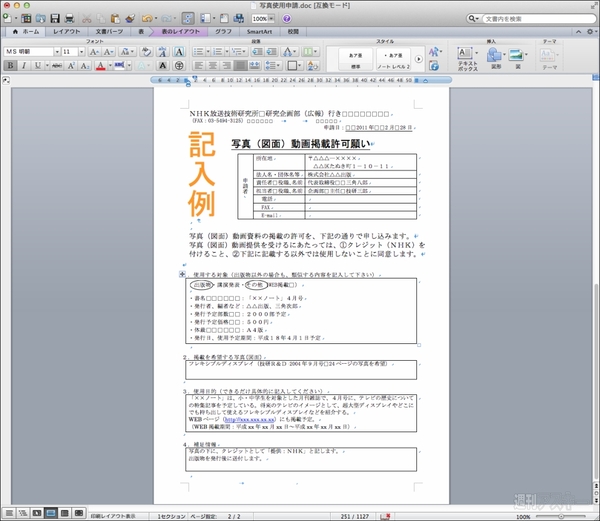The width and height of the screenshot is (600, 521).
Task: Apply the red font color swatch
Action: tap(100, 65)
